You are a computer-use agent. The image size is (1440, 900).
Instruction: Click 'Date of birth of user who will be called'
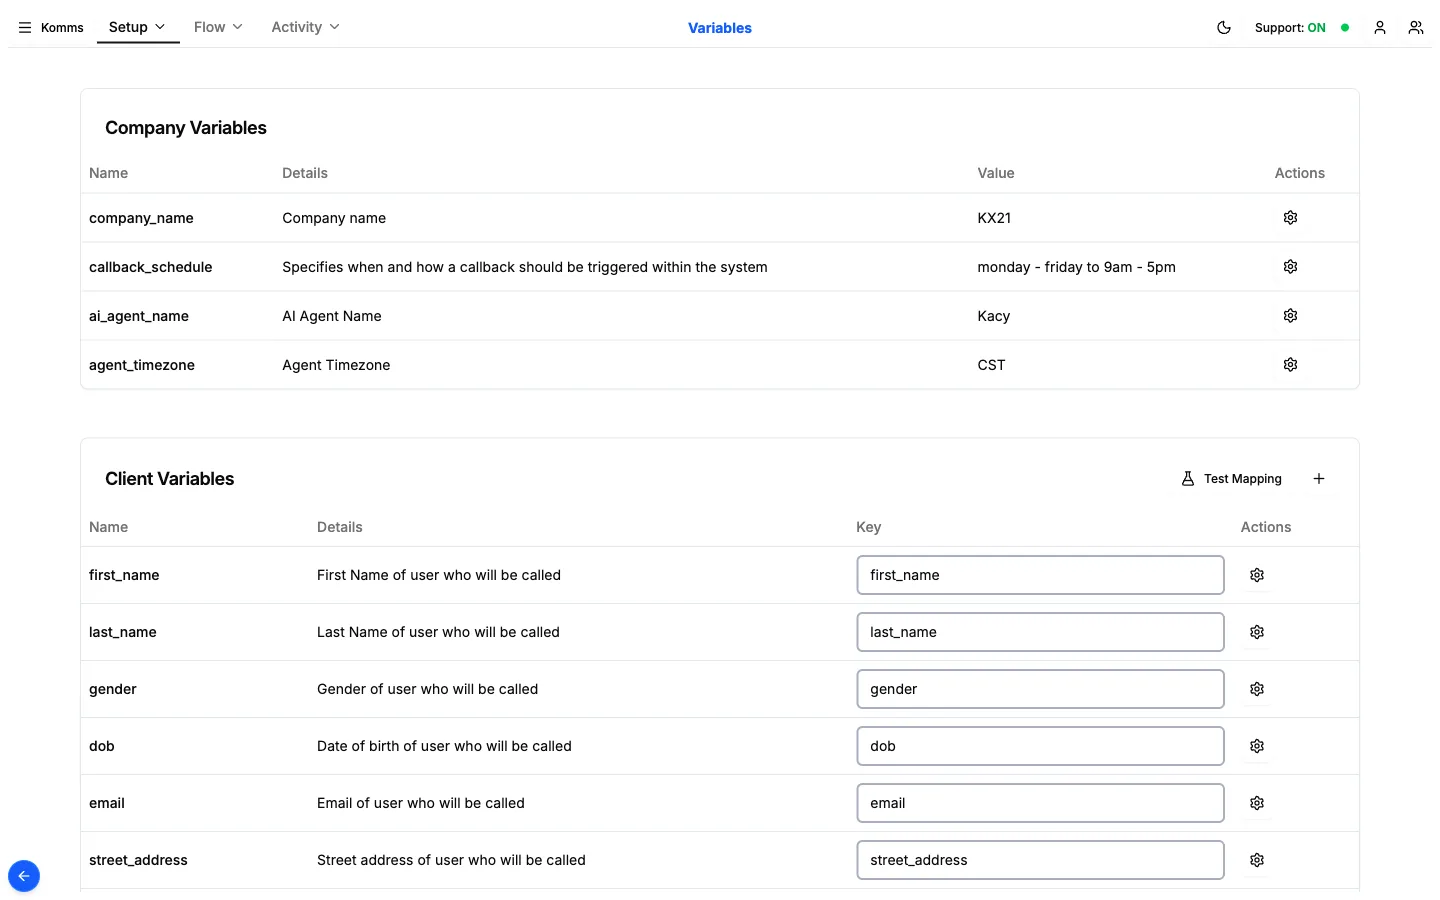pos(444,746)
